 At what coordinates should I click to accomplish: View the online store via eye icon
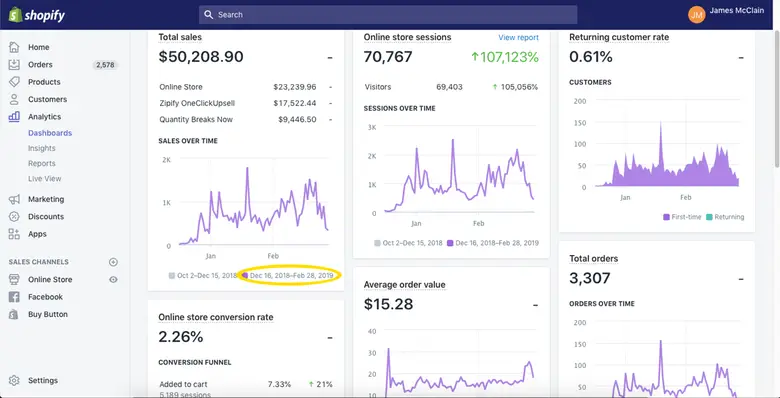113,280
